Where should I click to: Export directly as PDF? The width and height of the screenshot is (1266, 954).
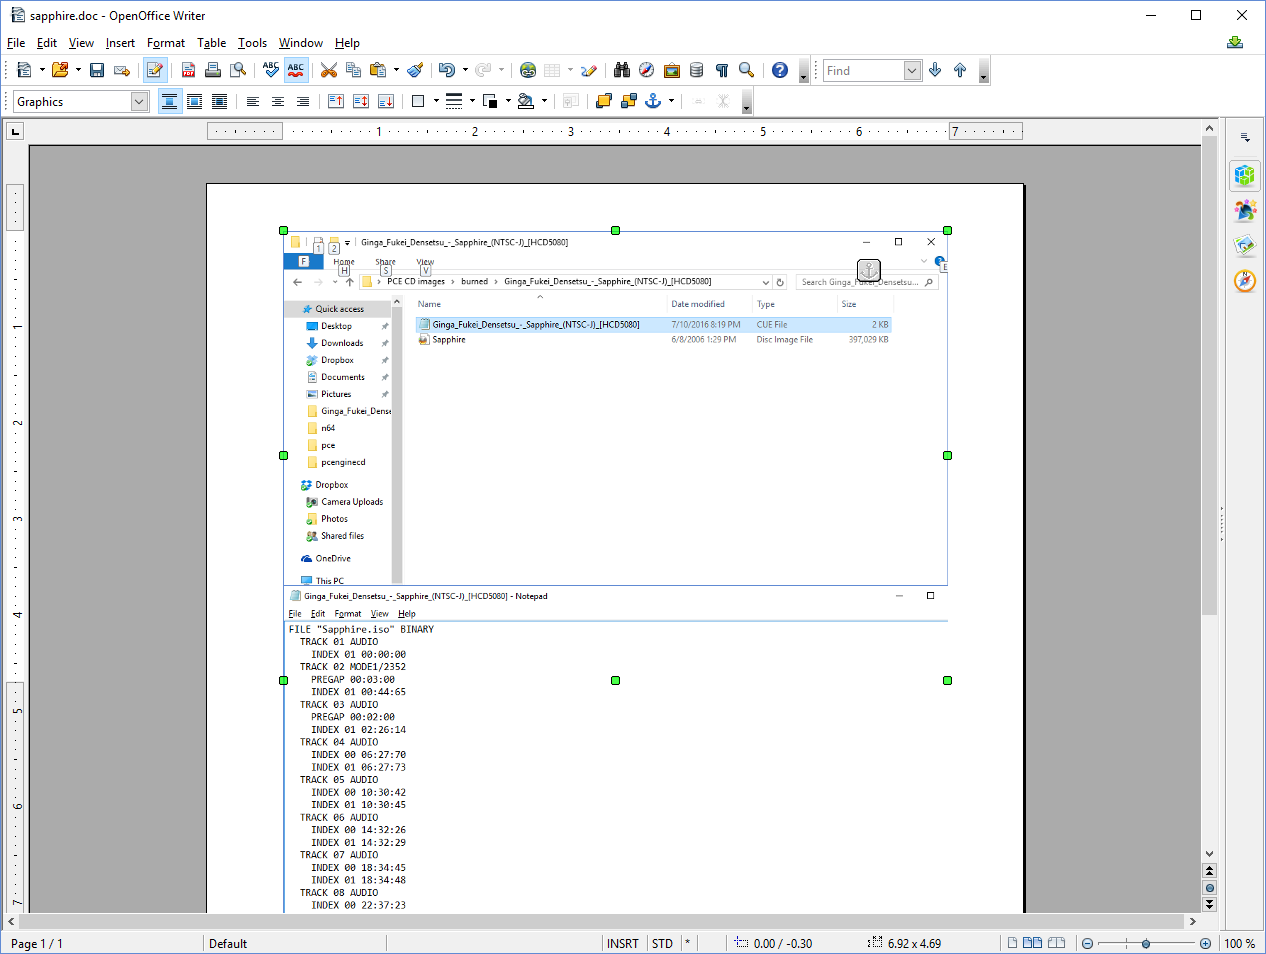pos(188,70)
